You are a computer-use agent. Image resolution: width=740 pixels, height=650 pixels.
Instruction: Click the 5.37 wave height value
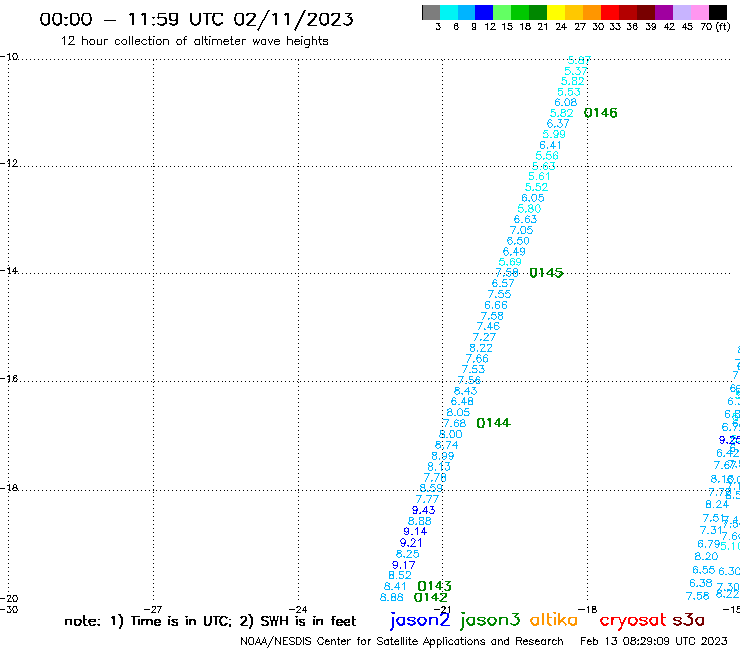[x=576, y=71]
